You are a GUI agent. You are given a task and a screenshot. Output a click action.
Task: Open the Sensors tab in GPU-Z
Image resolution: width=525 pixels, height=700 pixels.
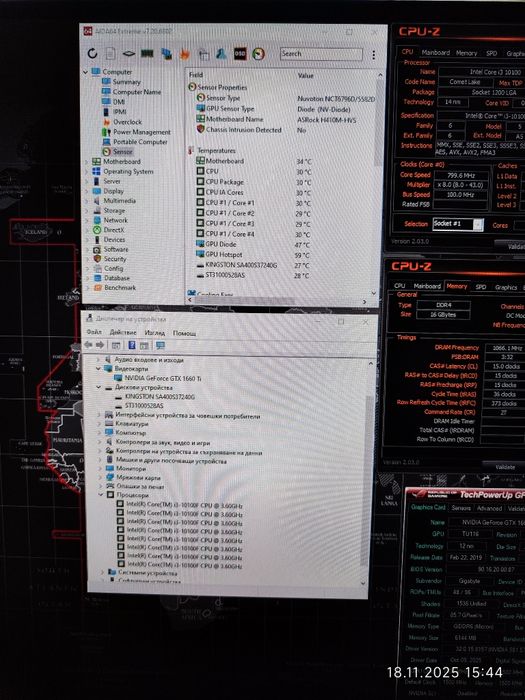[x=461, y=508]
